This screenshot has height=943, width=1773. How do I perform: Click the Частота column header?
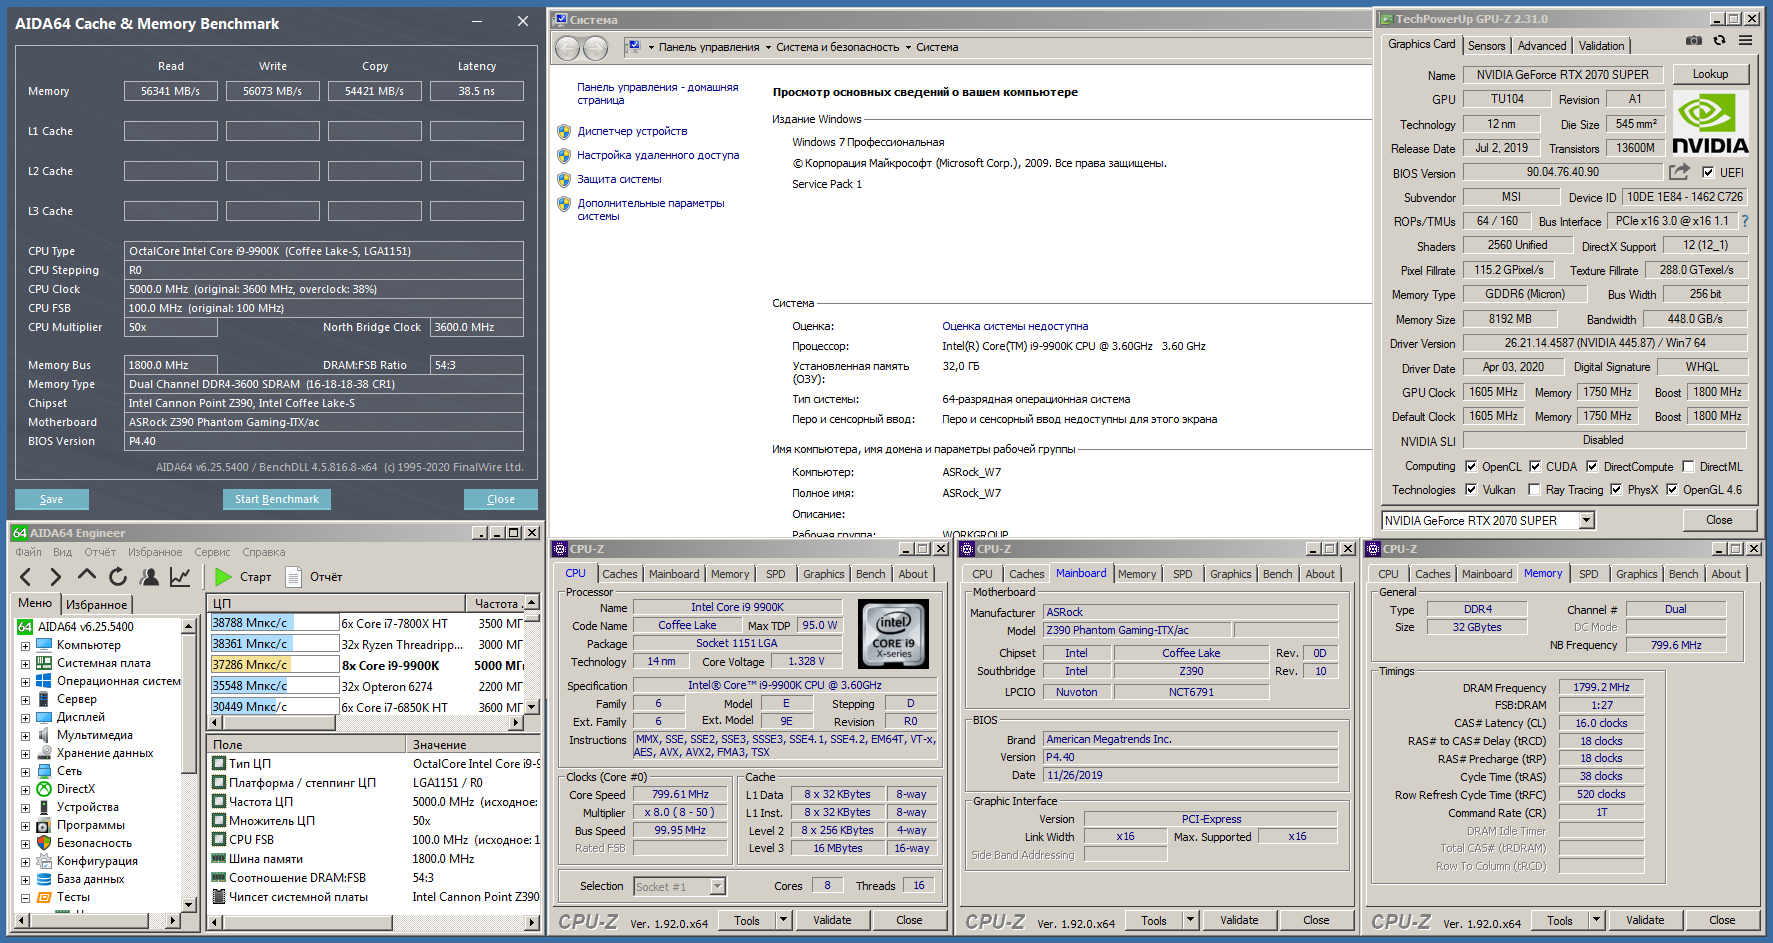(x=496, y=603)
